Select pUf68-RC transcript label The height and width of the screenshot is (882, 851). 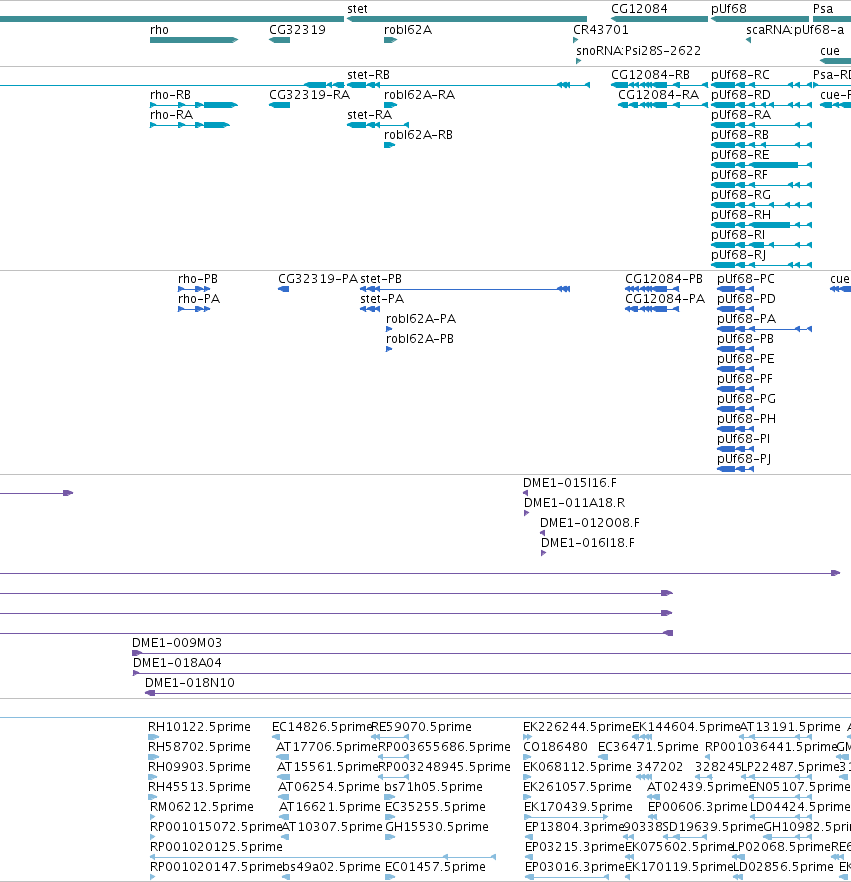740,75
